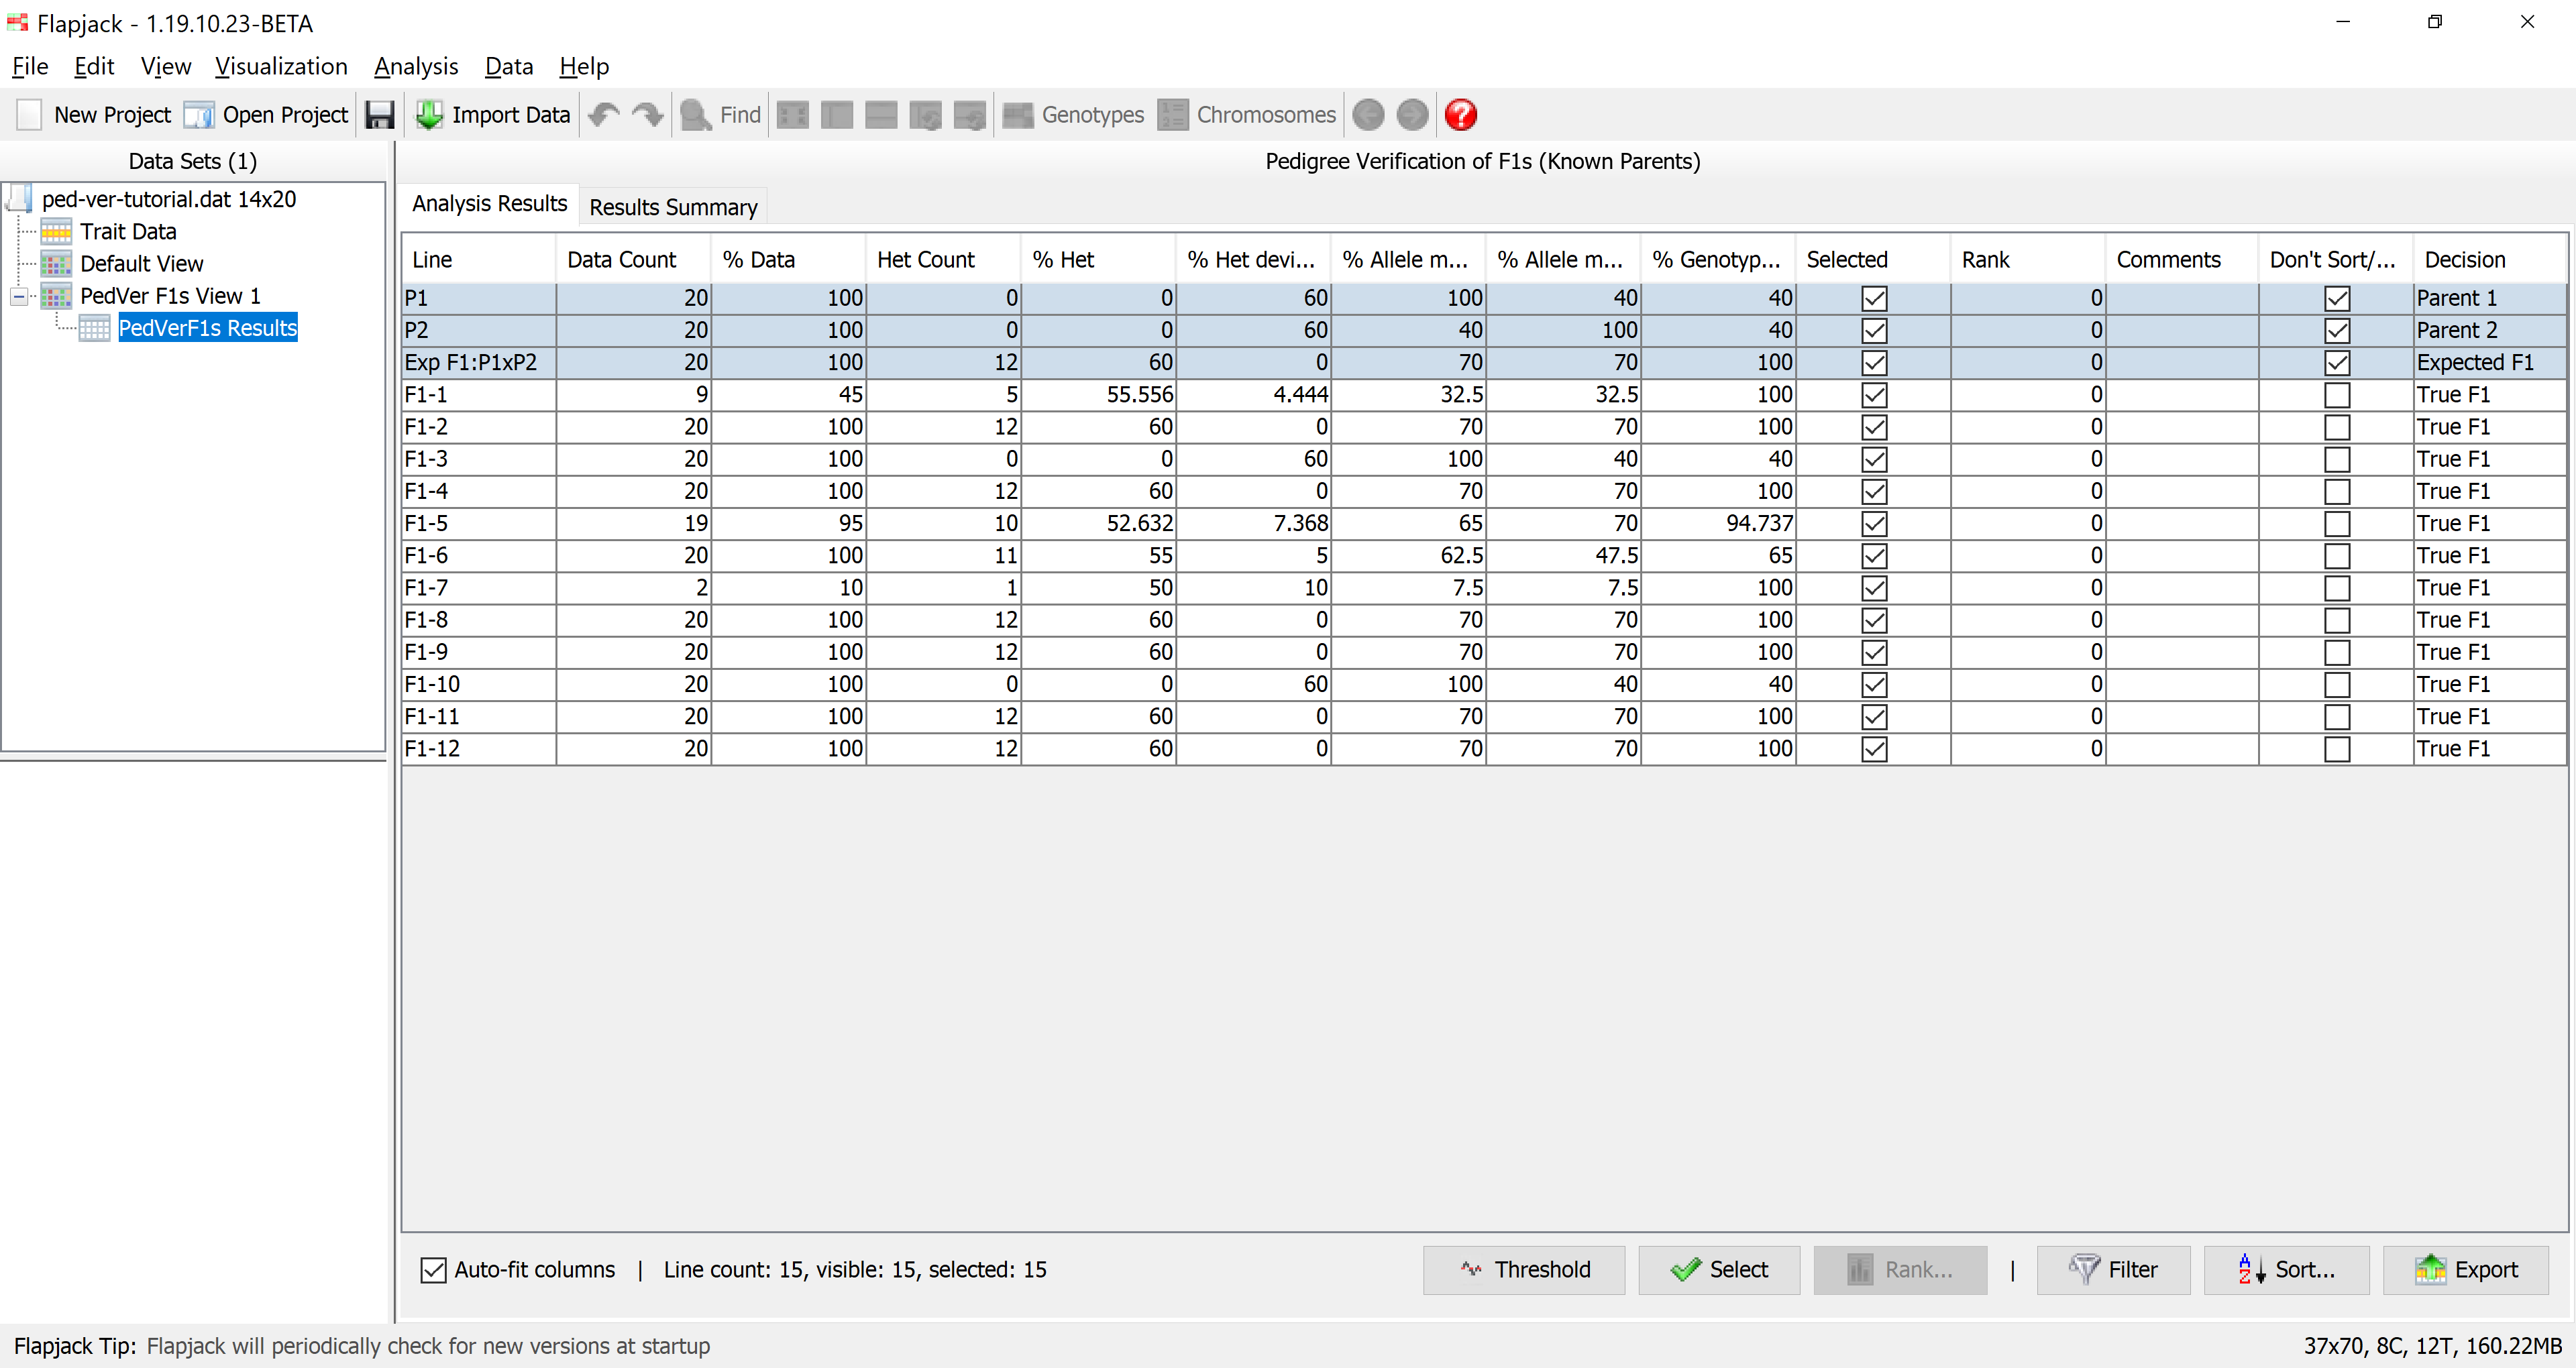2576x1368 pixels.
Task: Uncheck Don't Sort/Filter for Exp F1:P1xP2
Action: tap(2337, 362)
